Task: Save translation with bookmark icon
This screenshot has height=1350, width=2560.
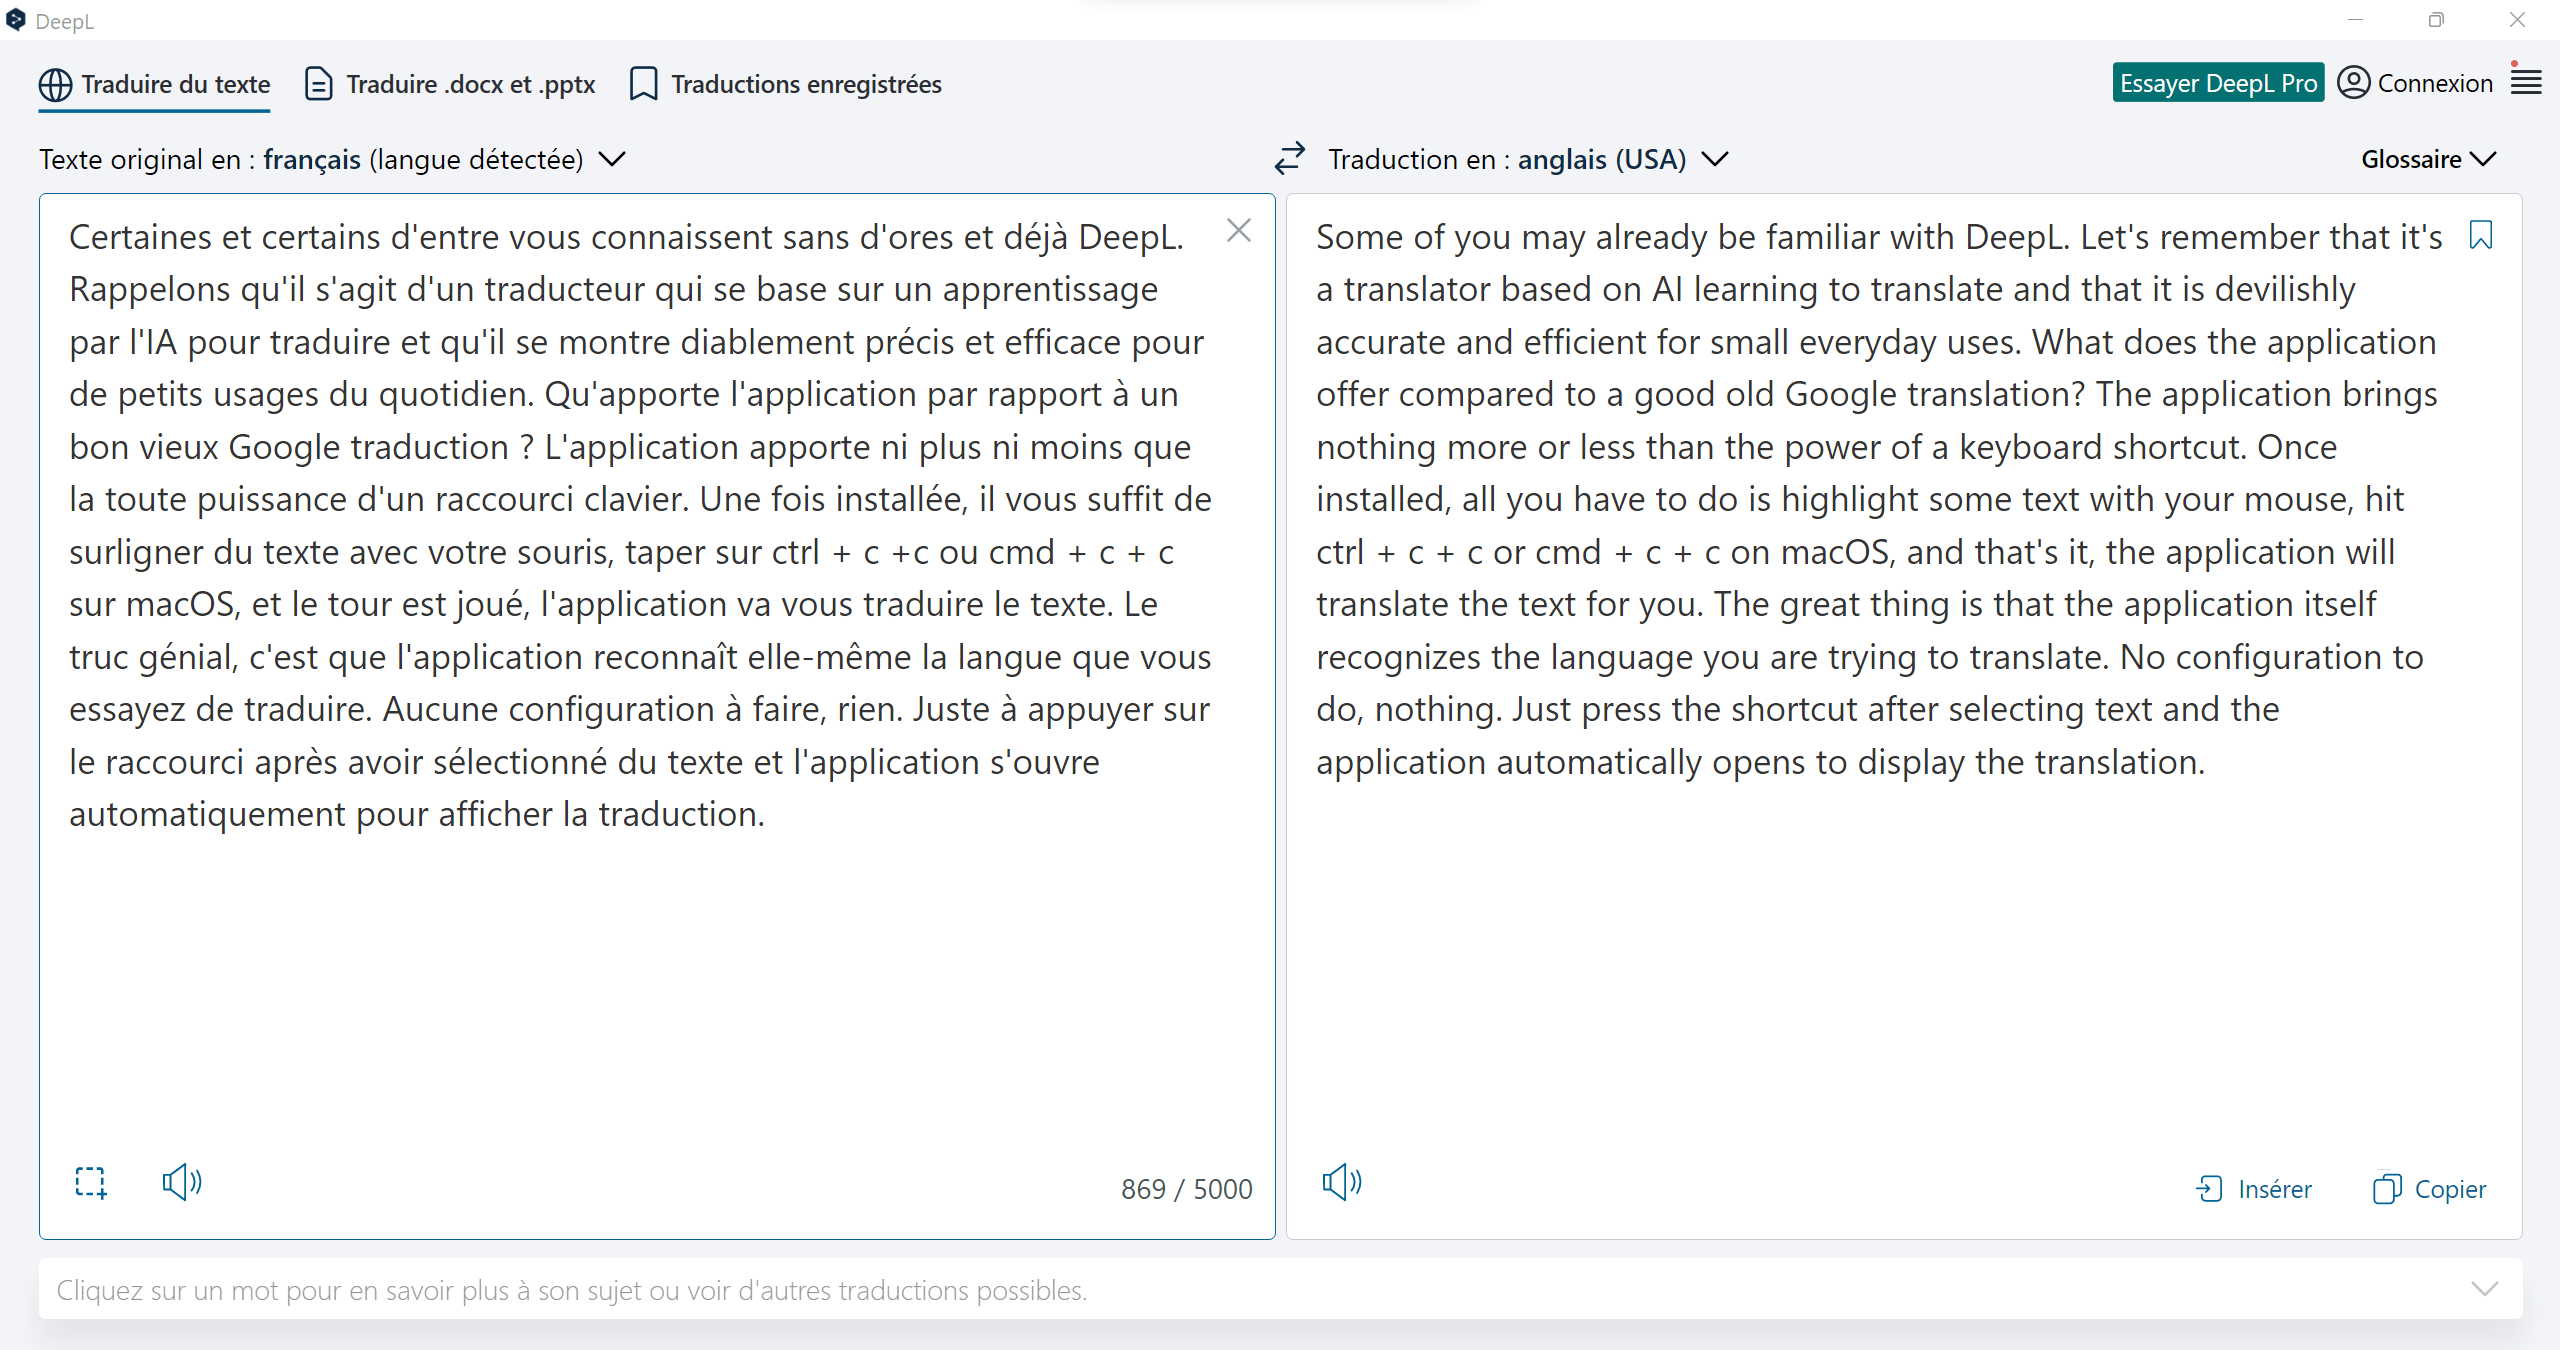Action: click(2481, 235)
